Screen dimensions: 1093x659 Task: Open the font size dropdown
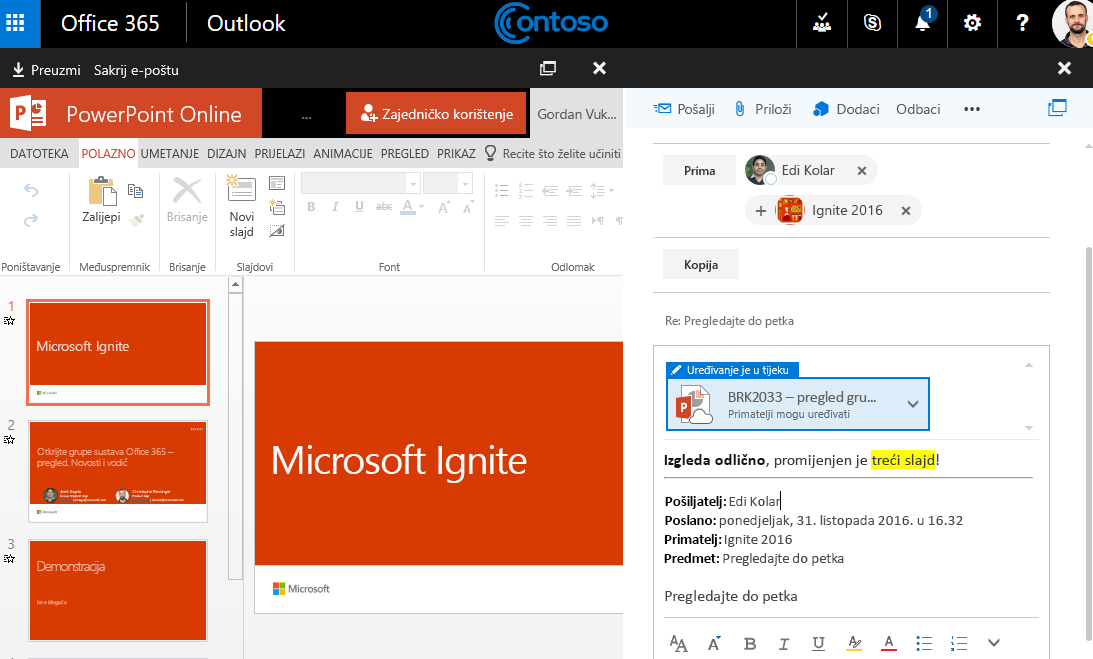point(466,184)
